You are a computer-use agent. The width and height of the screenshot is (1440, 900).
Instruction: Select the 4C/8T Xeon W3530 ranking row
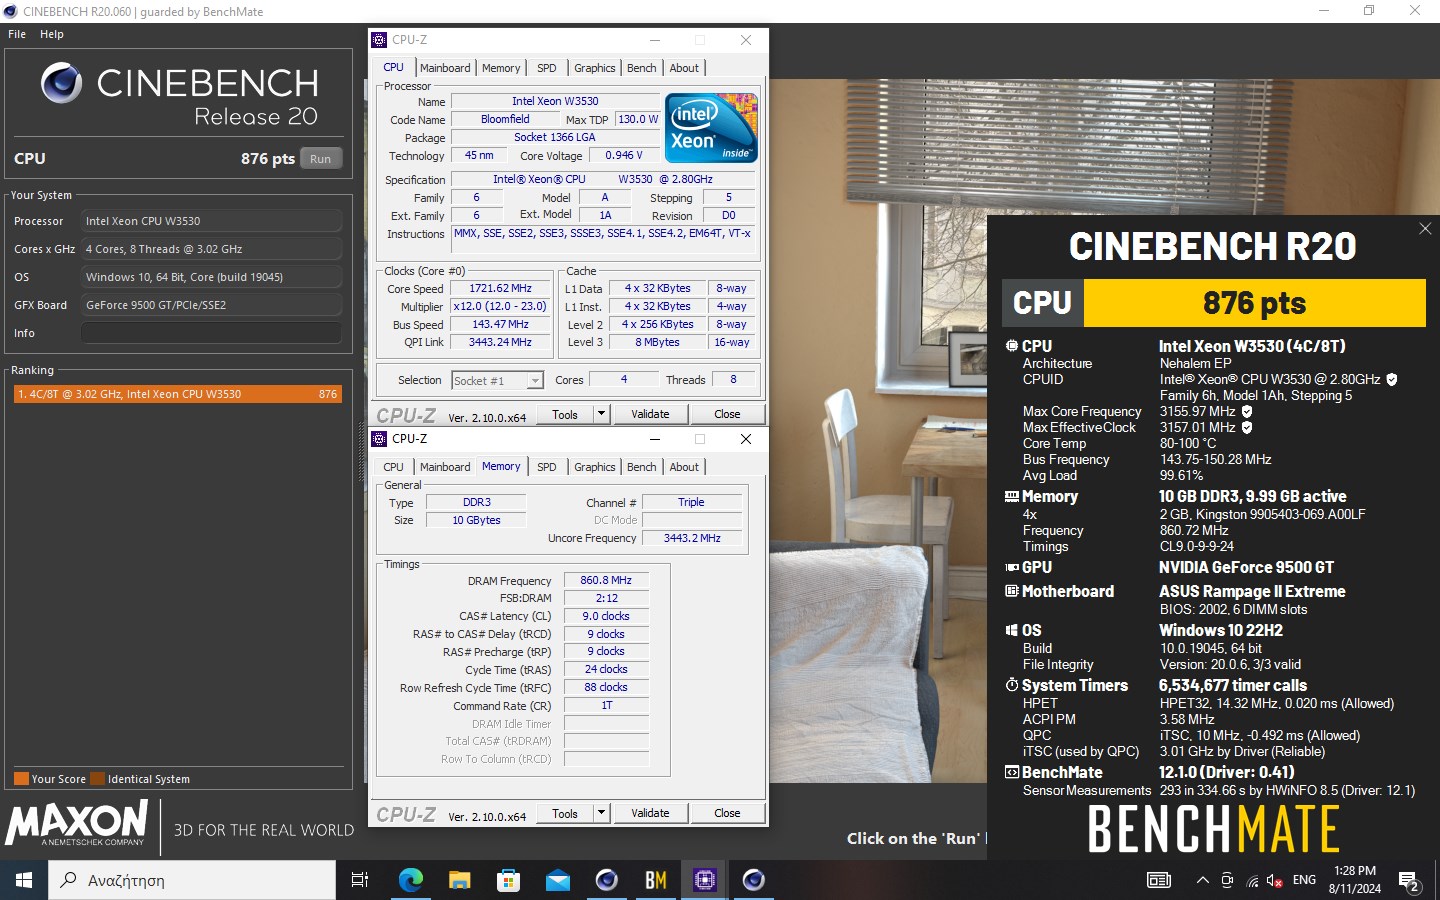click(178, 394)
